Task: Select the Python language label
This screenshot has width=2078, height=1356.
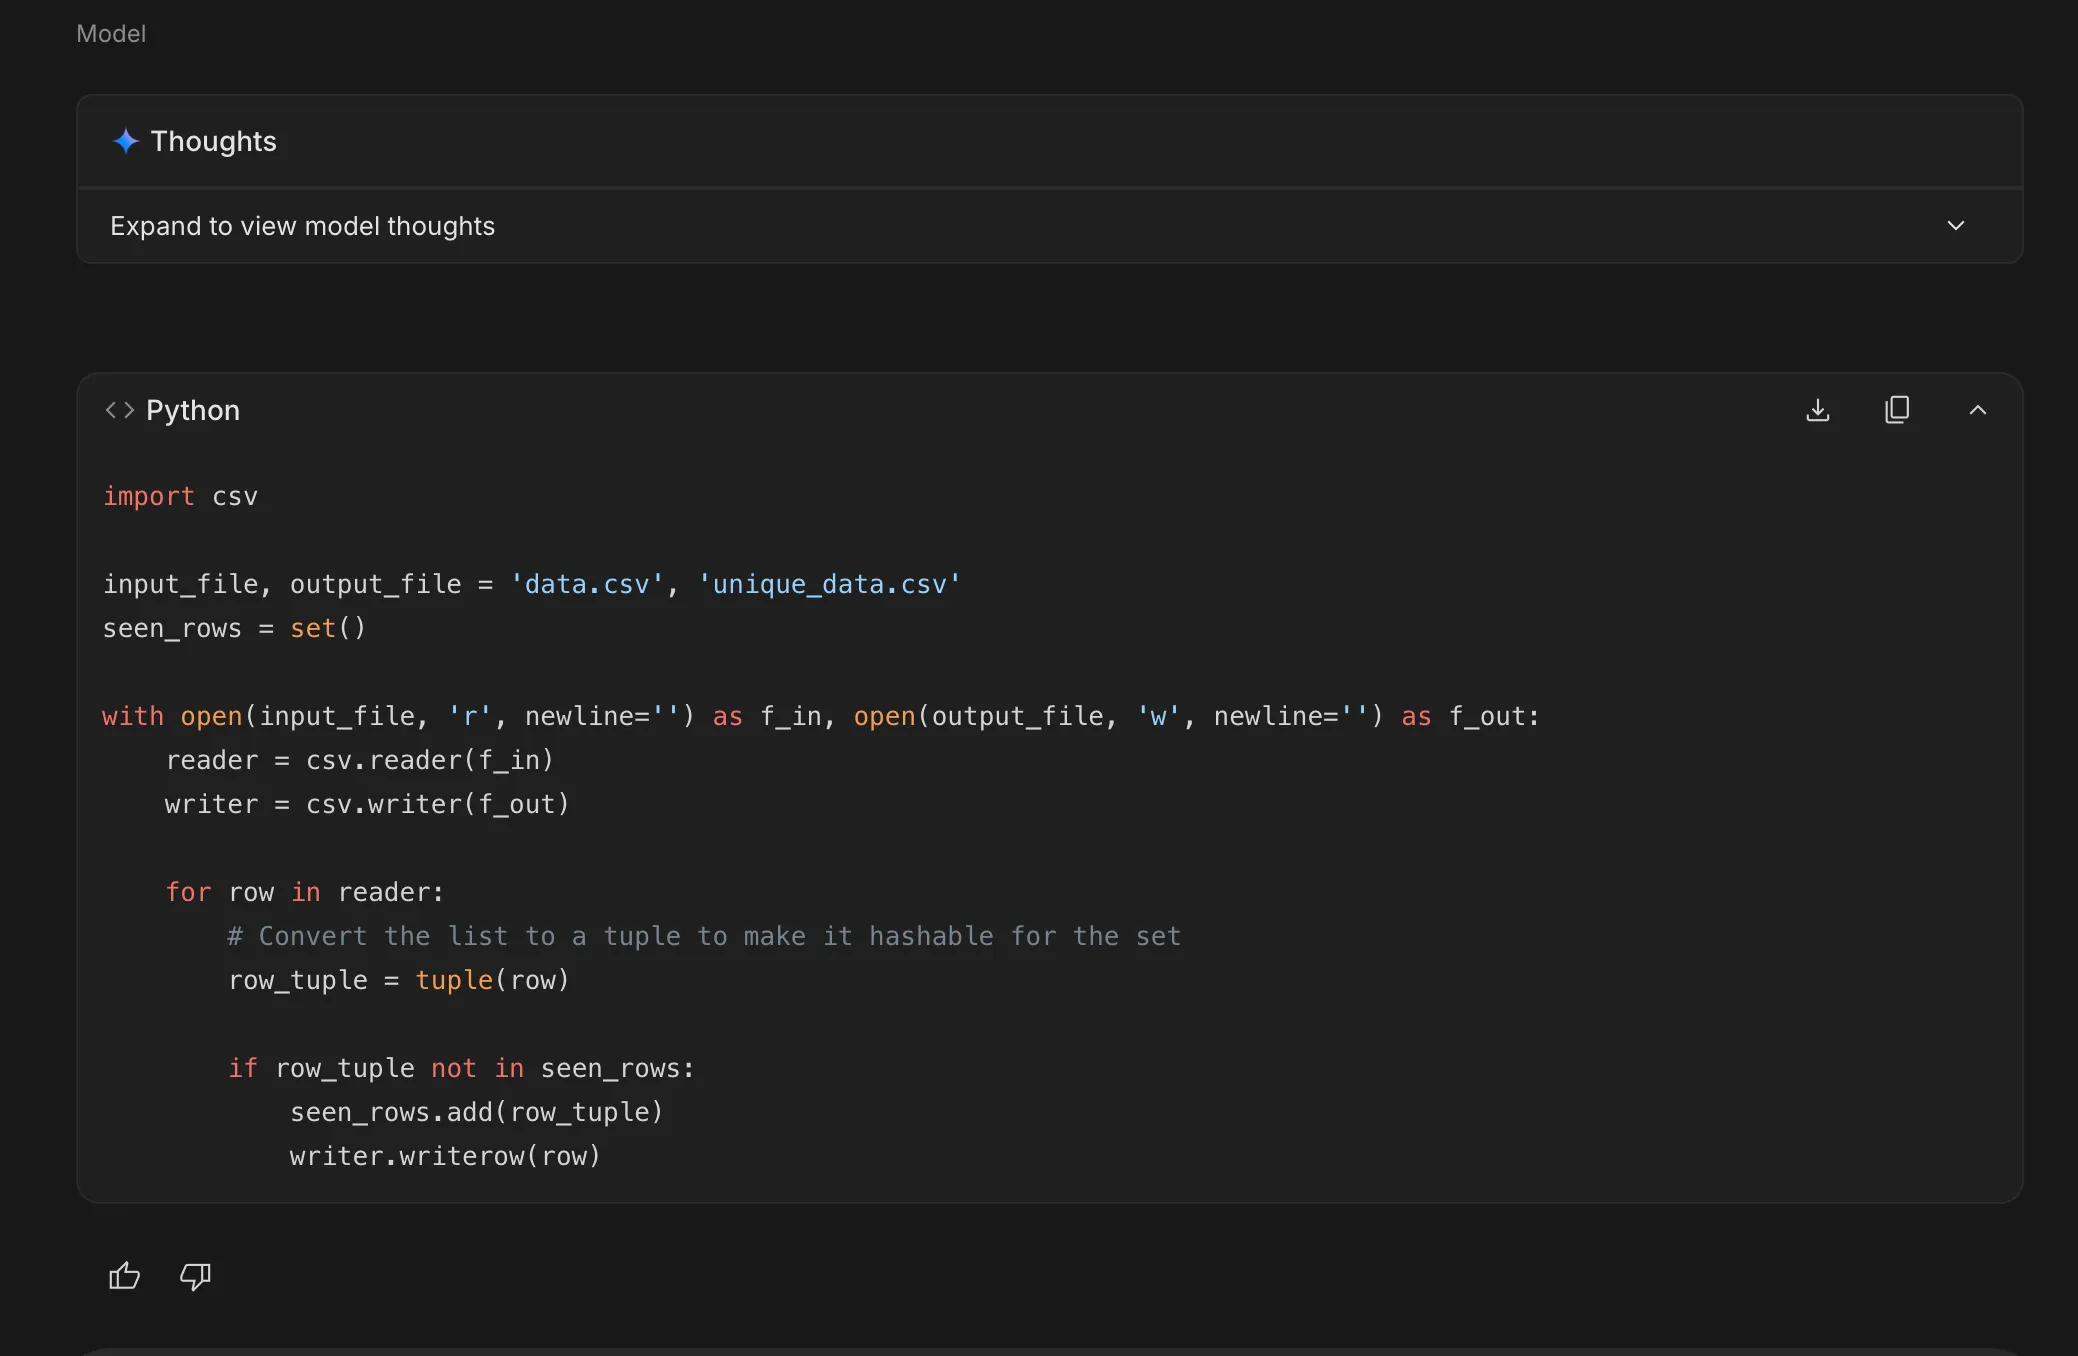Action: pos(193,410)
